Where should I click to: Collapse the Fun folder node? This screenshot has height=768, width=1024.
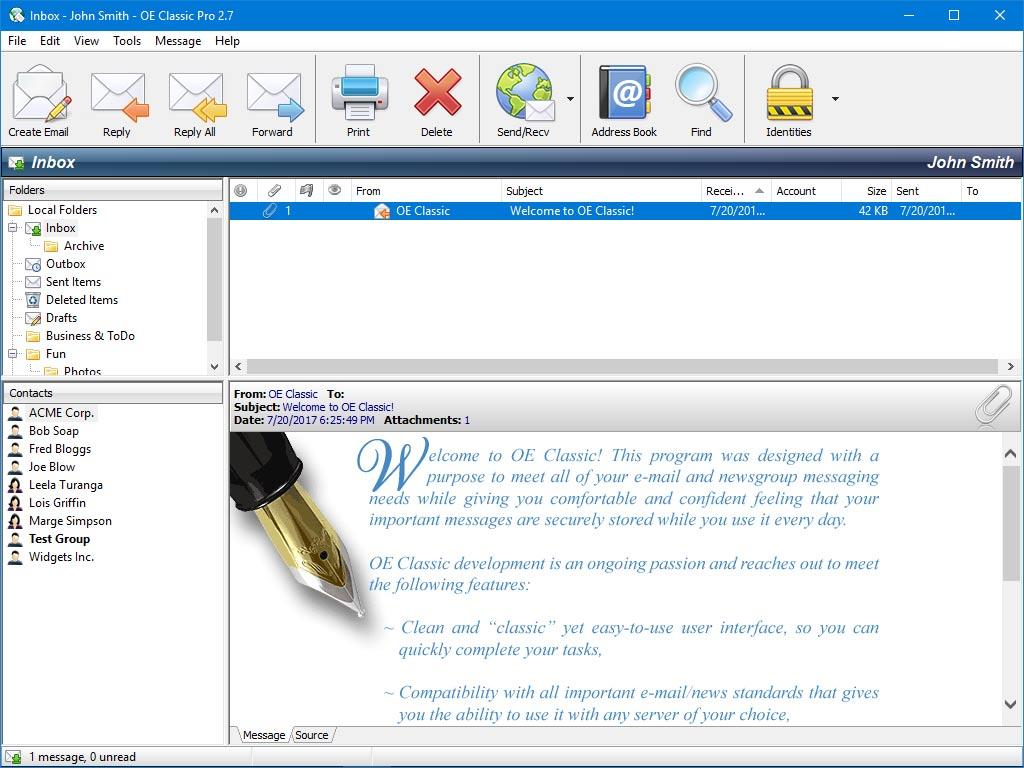click(12, 354)
